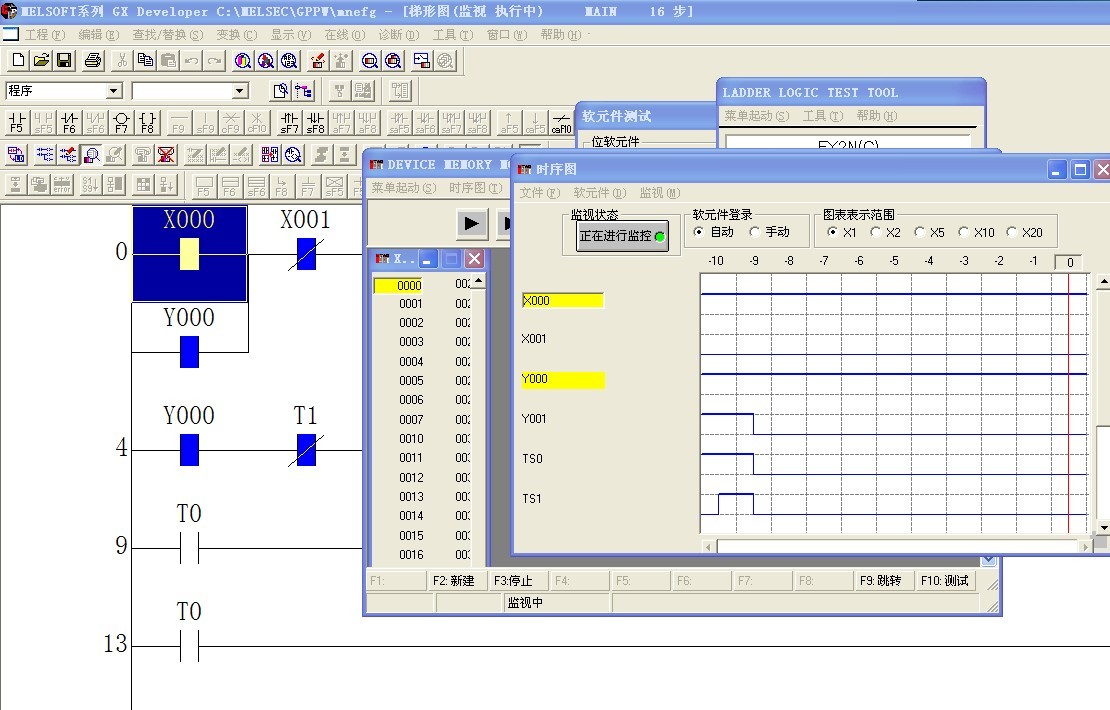Click the Save project floppy icon
The width and height of the screenshot is (1110, 710).
(x=64, y=61)
